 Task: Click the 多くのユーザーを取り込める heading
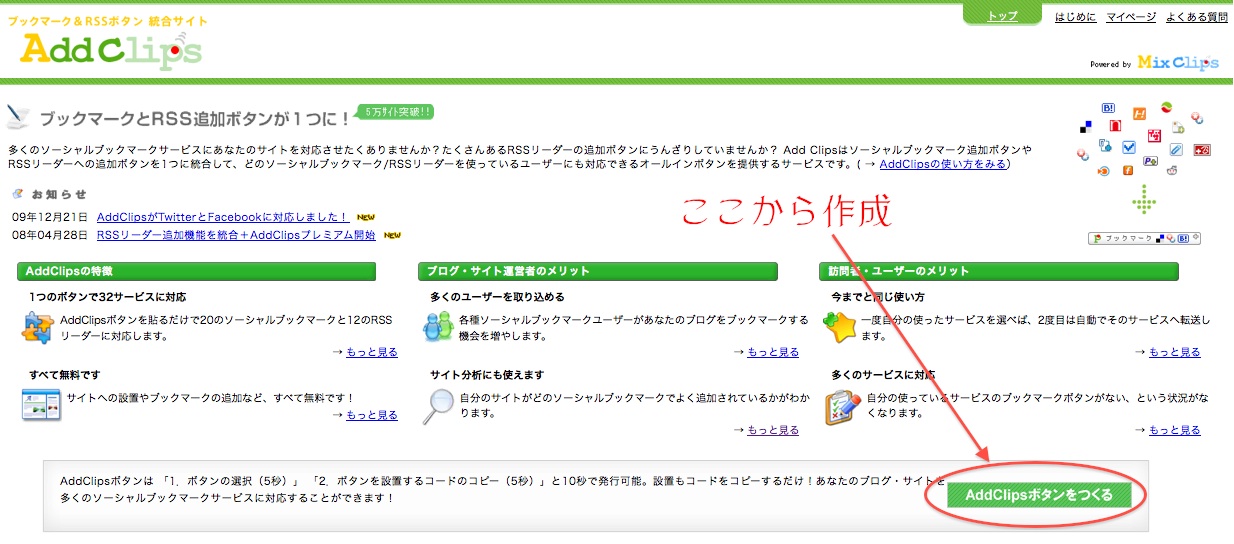[x=497, y=297]
